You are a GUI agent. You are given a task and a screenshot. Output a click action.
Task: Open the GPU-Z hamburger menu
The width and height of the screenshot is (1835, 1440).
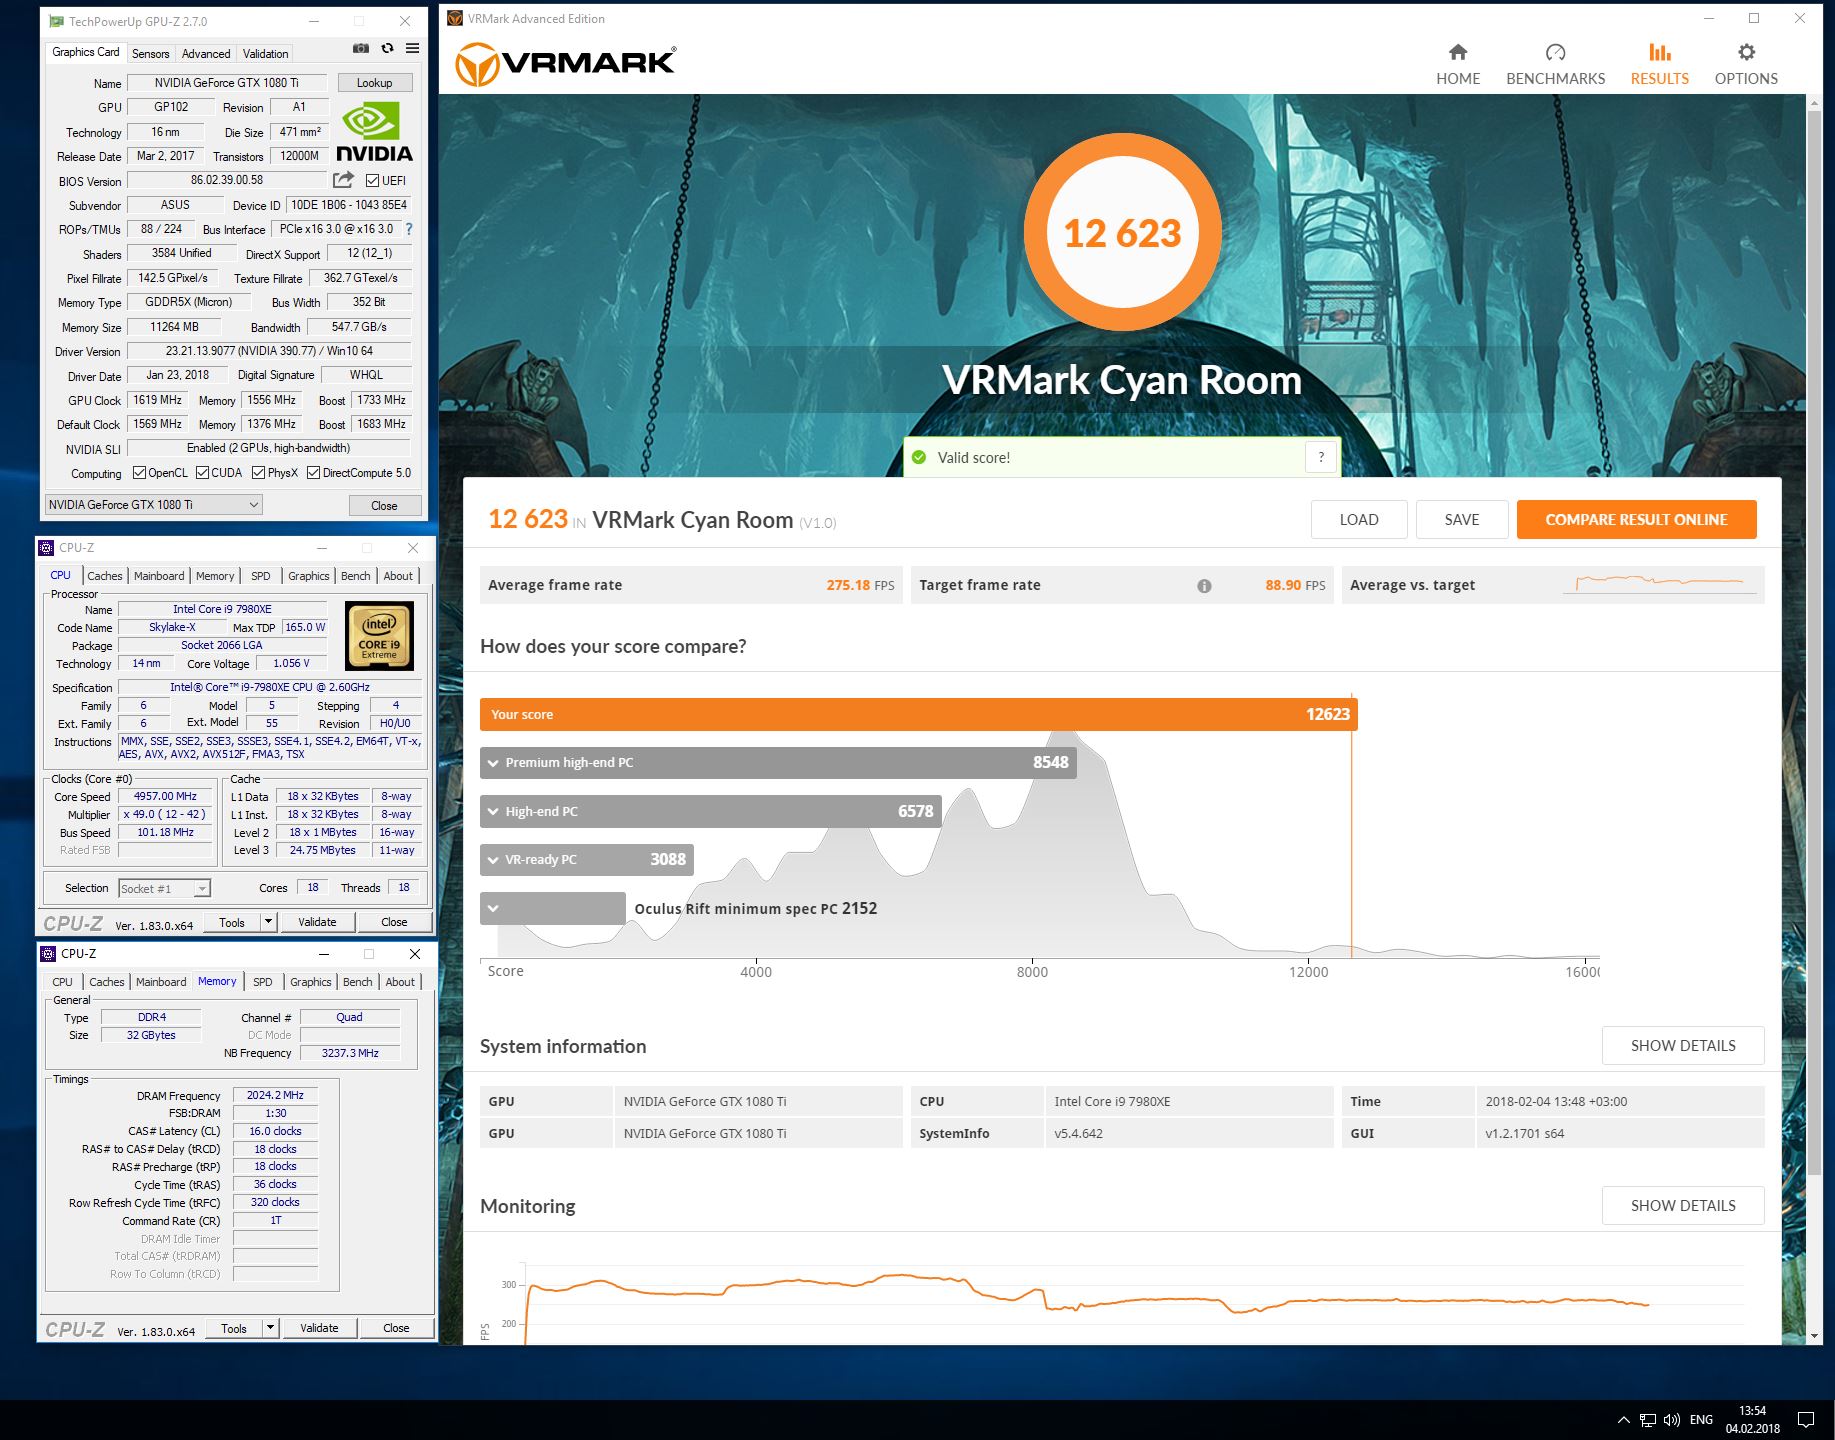[x=412, y=48]
